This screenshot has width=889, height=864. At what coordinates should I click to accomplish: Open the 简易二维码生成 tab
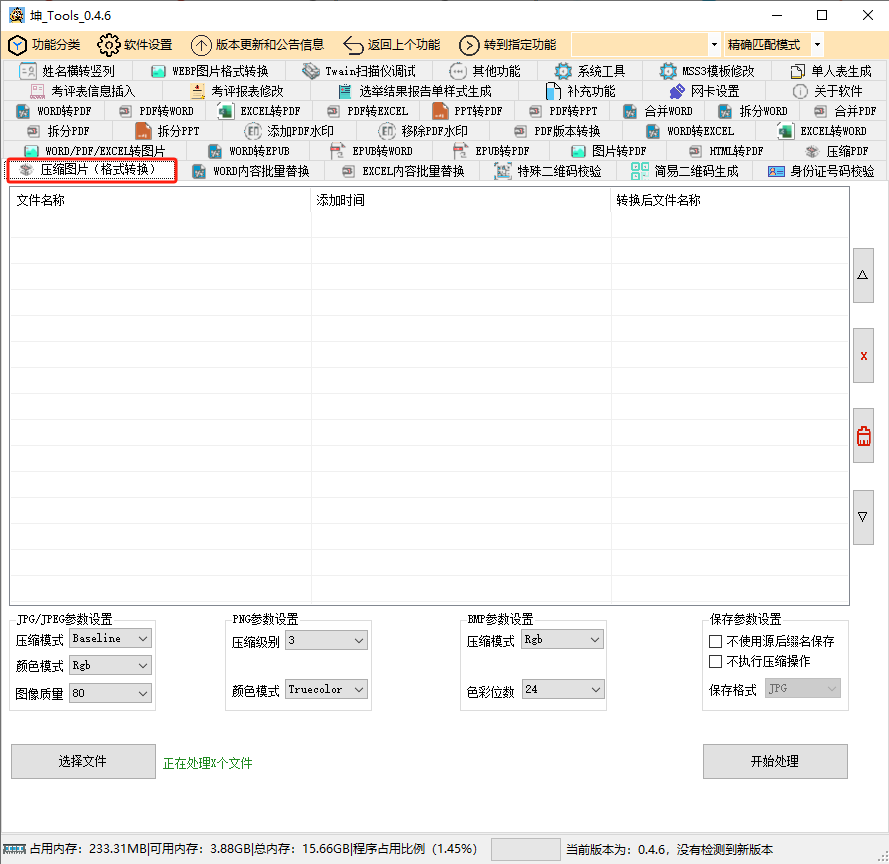tap(686, 171)
